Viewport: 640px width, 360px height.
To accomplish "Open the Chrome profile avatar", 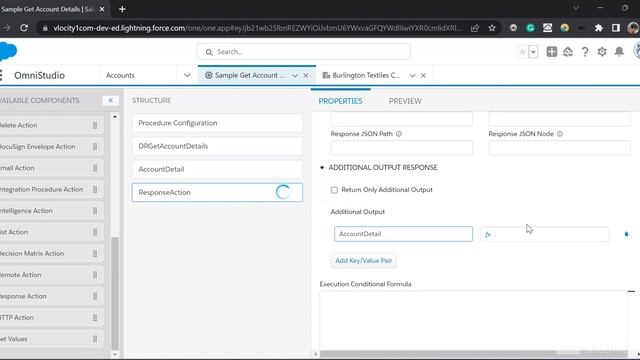I will click(x=633, y=28).
